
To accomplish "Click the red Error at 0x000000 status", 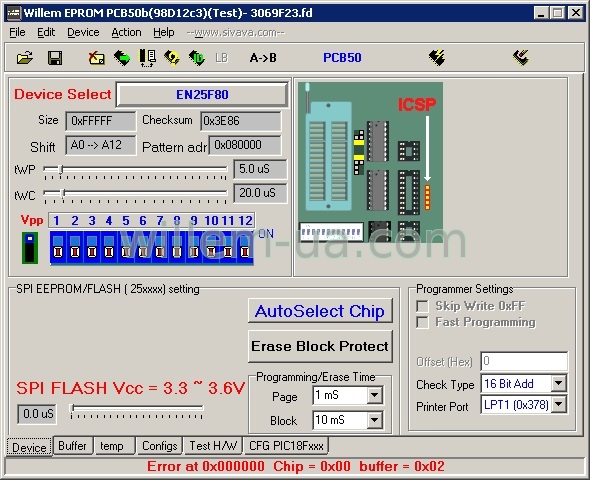I will click(x=296, y=466).
